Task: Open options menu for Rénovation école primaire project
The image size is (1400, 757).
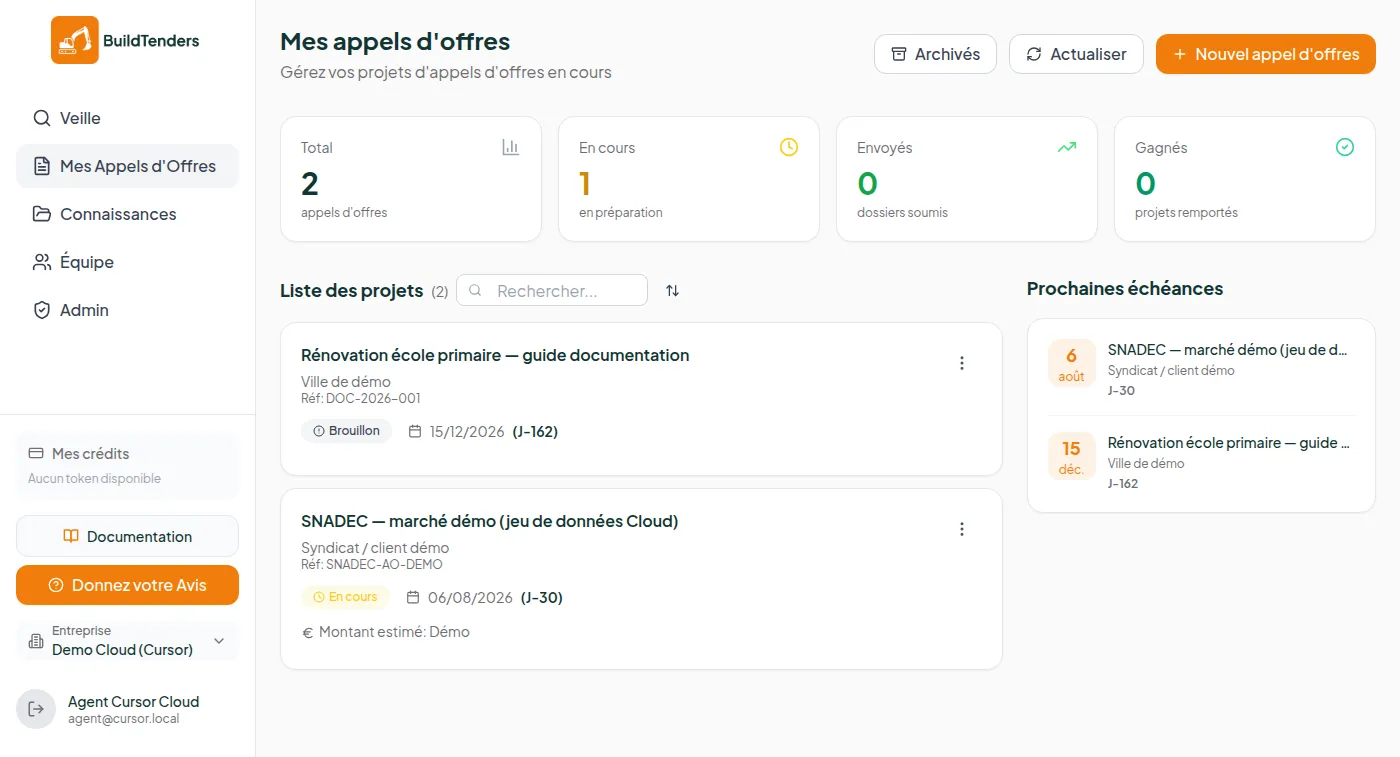Action: 962,363
